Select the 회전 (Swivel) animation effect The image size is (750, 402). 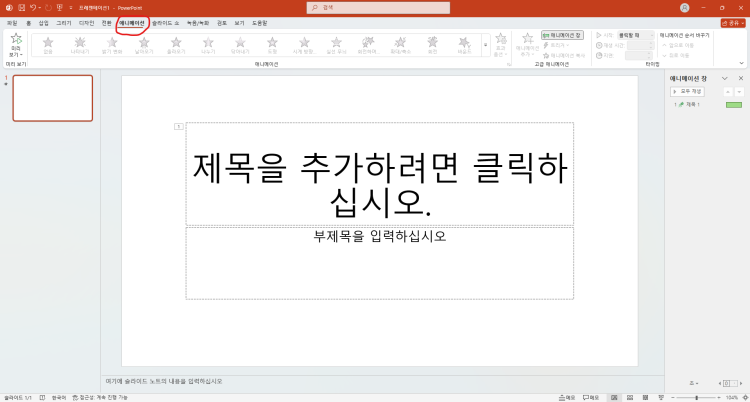[x=432, y=45]
